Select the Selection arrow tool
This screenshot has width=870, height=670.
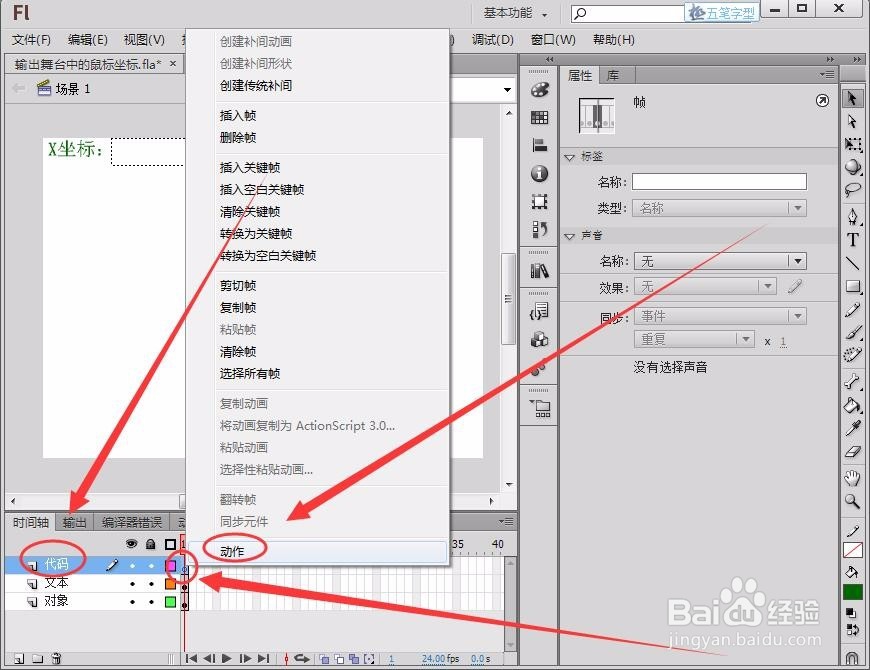[852, 98]
